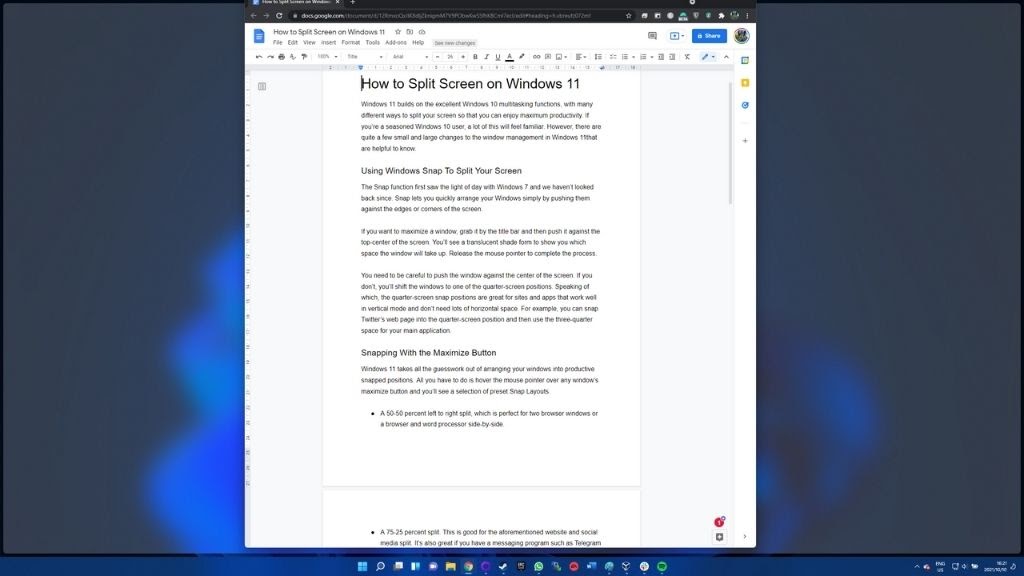This screenshot has height=576, width=1024.
Task: Decrease the font size with minus
Action: point(438,57)
